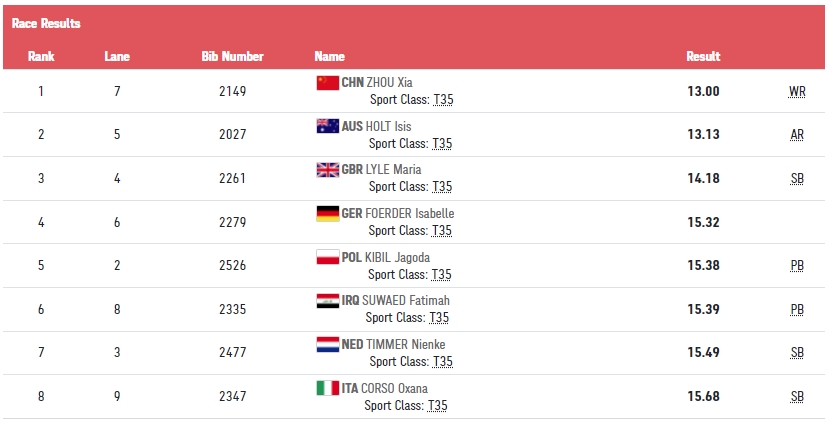Click the Poland flag icon
The width and height of the screenshot is (833, 426).
pyautogui.click(x=327, y=257)
